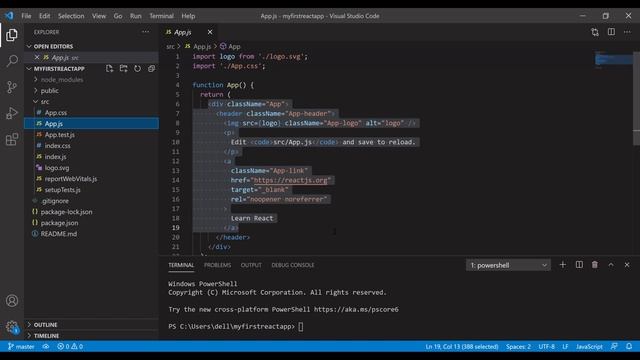The height and width of the screenshot is (360, 640).
Task: Open the Extensions view
Action: tap(12, 139)
